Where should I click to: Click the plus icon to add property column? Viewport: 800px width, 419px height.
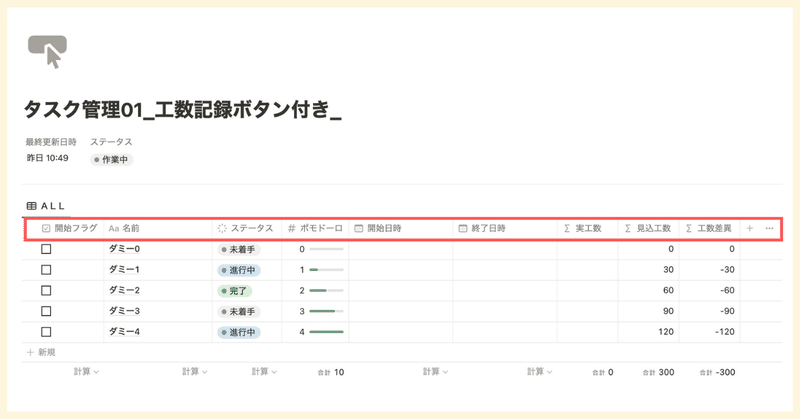(749, 229)
